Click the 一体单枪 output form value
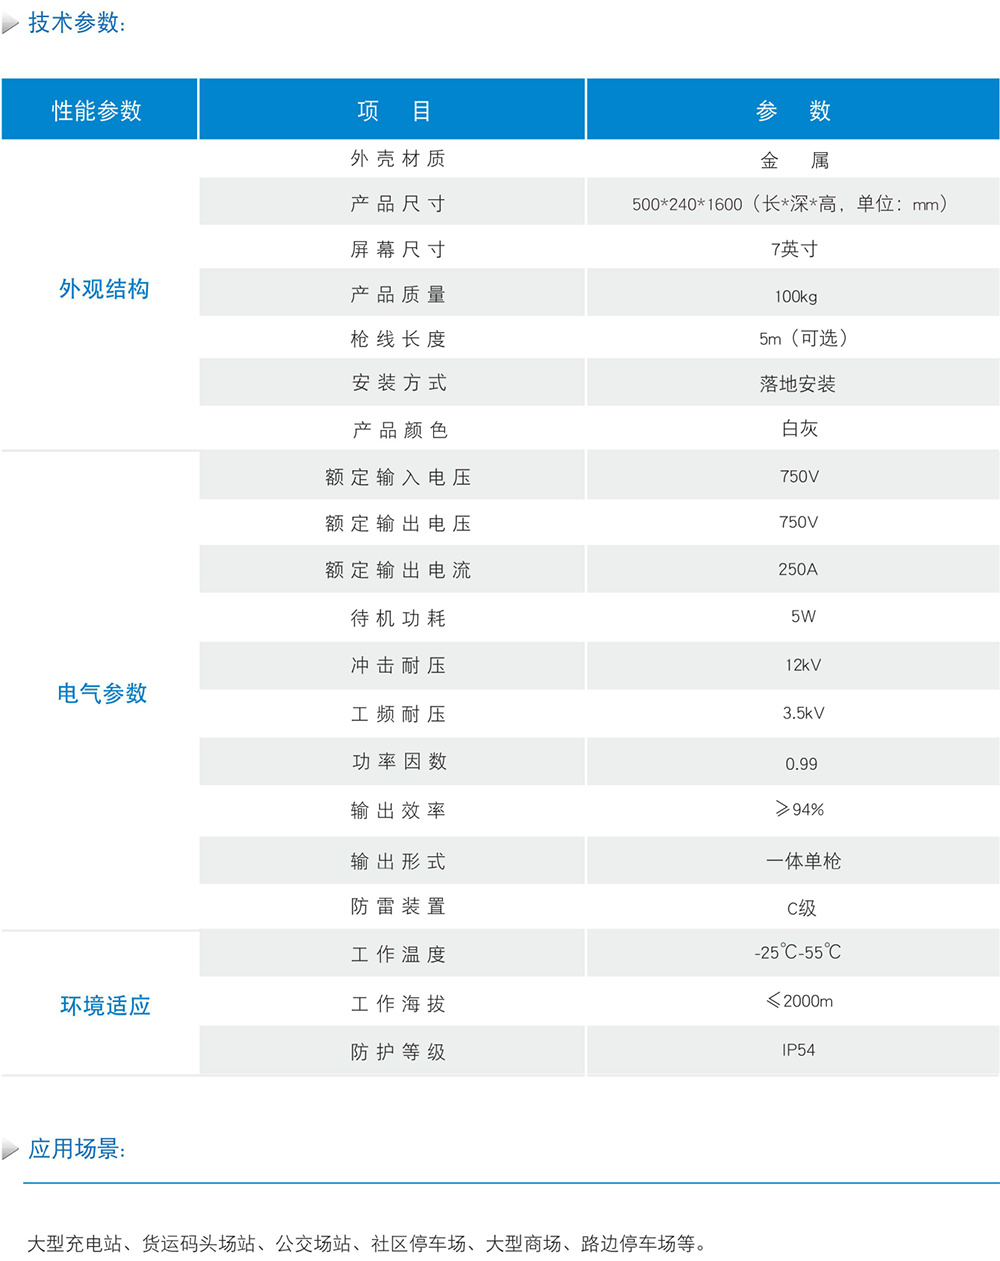 (x=803, y=861)
